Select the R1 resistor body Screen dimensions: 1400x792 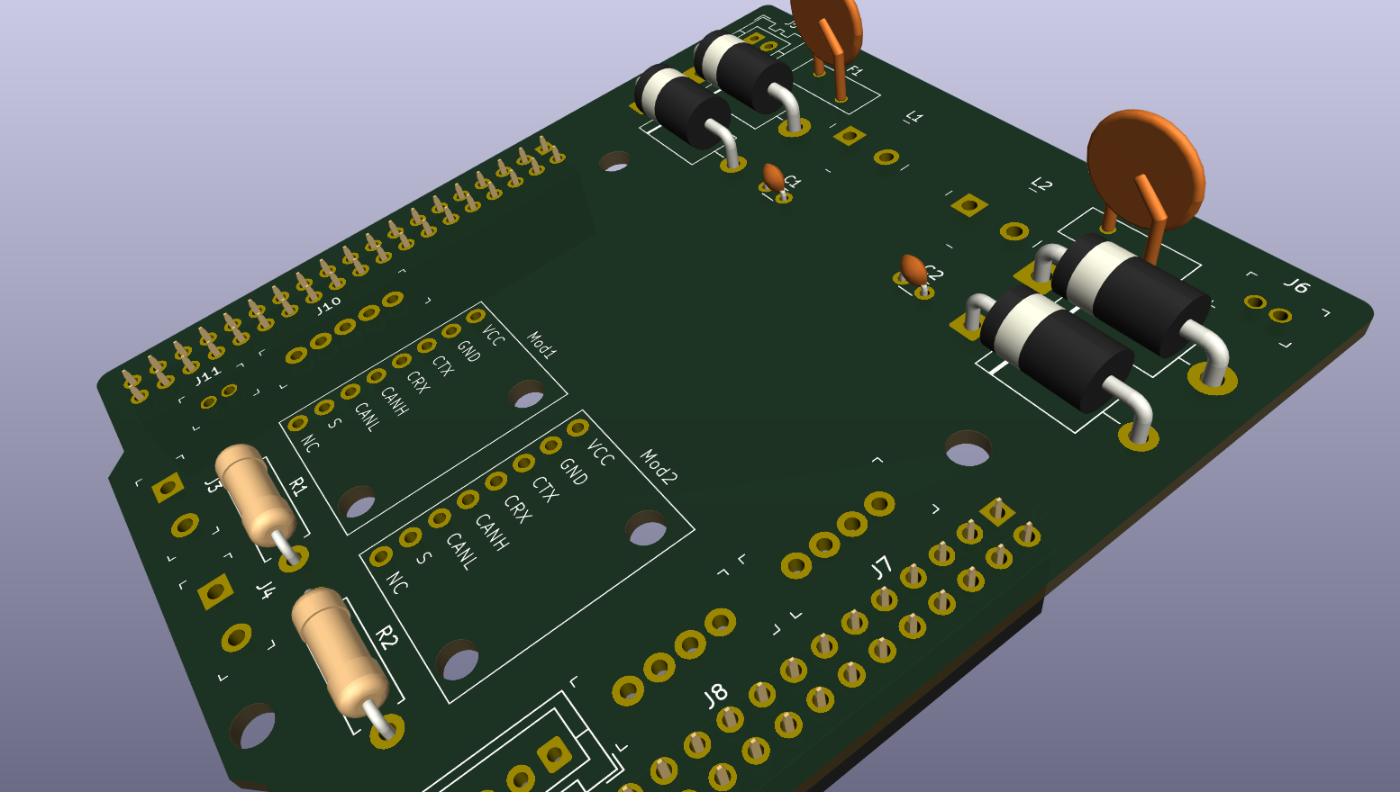[256, 494]
